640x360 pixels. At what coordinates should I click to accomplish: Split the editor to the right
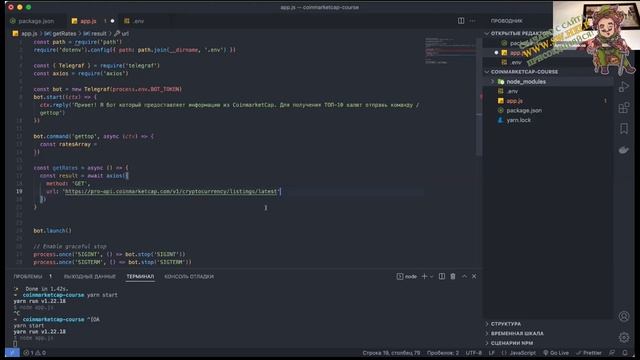pyautogui.click(x=461, y=21)
